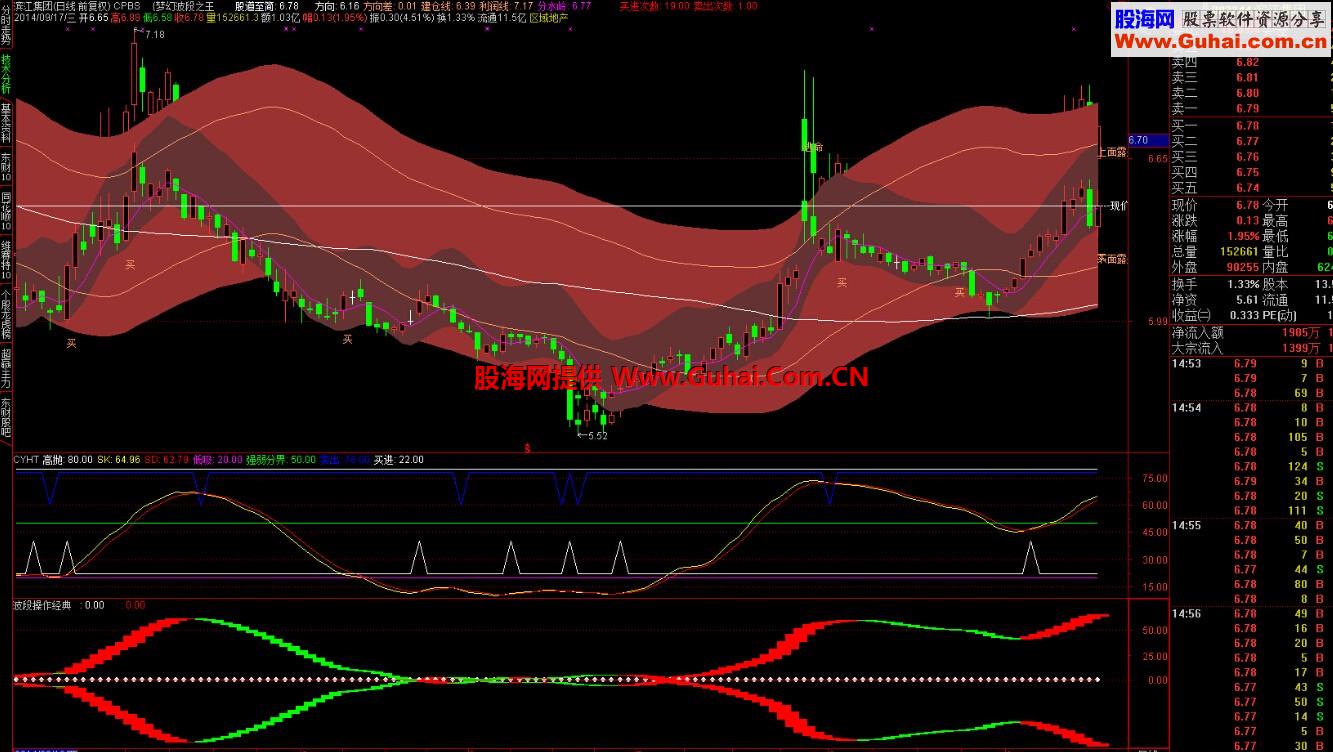Click the 区域地产 sector label

tap(548, 18)
